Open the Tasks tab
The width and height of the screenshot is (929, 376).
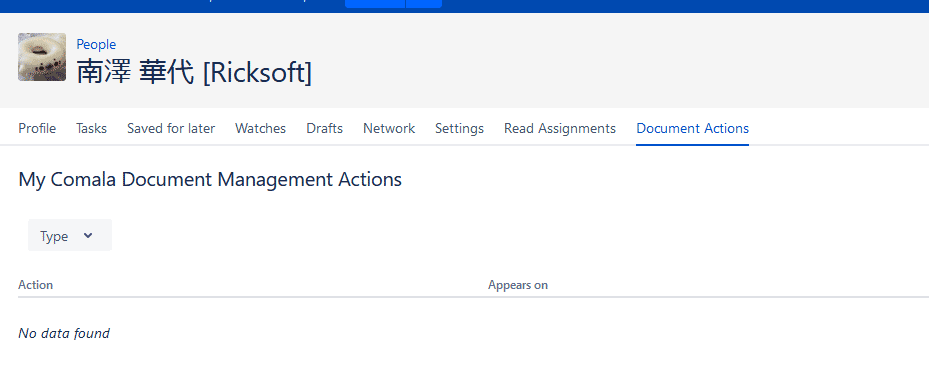coord(91,128)
